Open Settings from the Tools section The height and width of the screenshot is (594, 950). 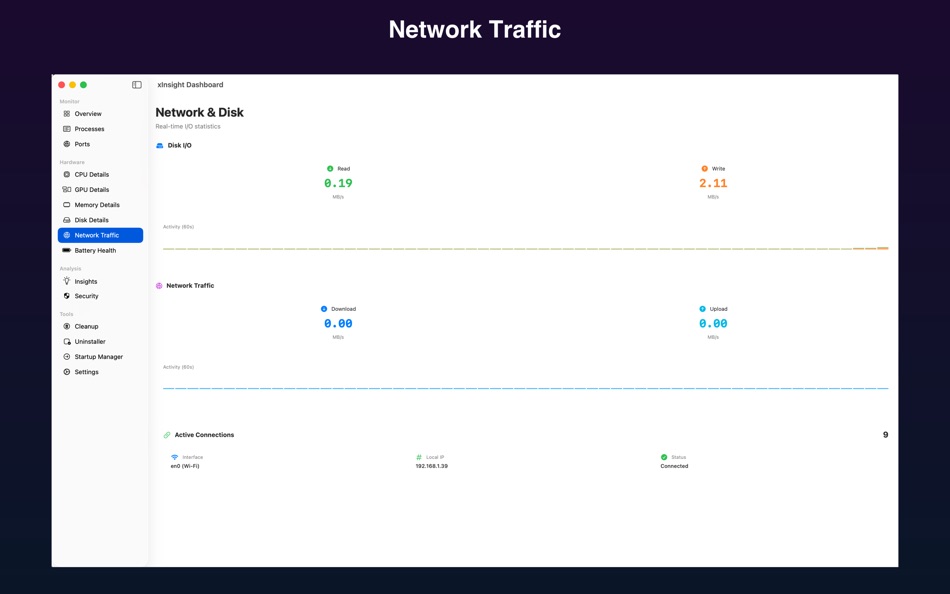coord(86,371)
